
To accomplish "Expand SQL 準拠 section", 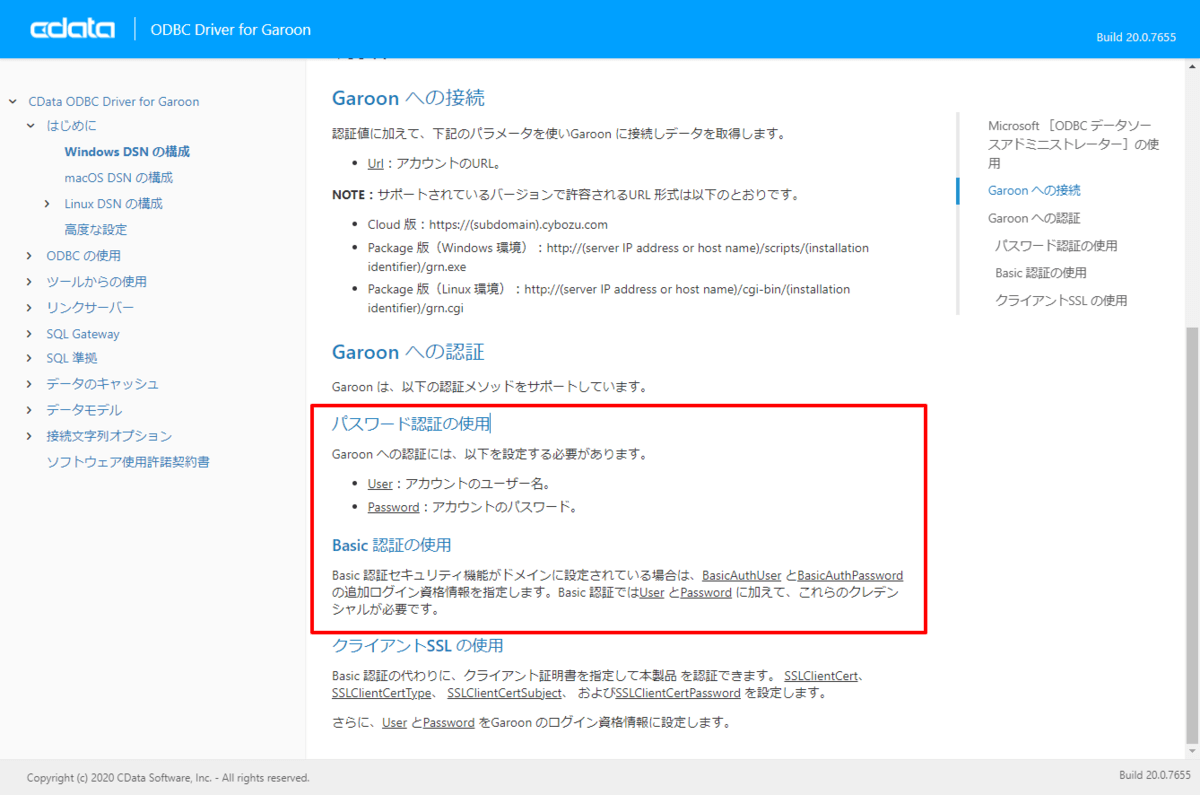I will 31,358.
